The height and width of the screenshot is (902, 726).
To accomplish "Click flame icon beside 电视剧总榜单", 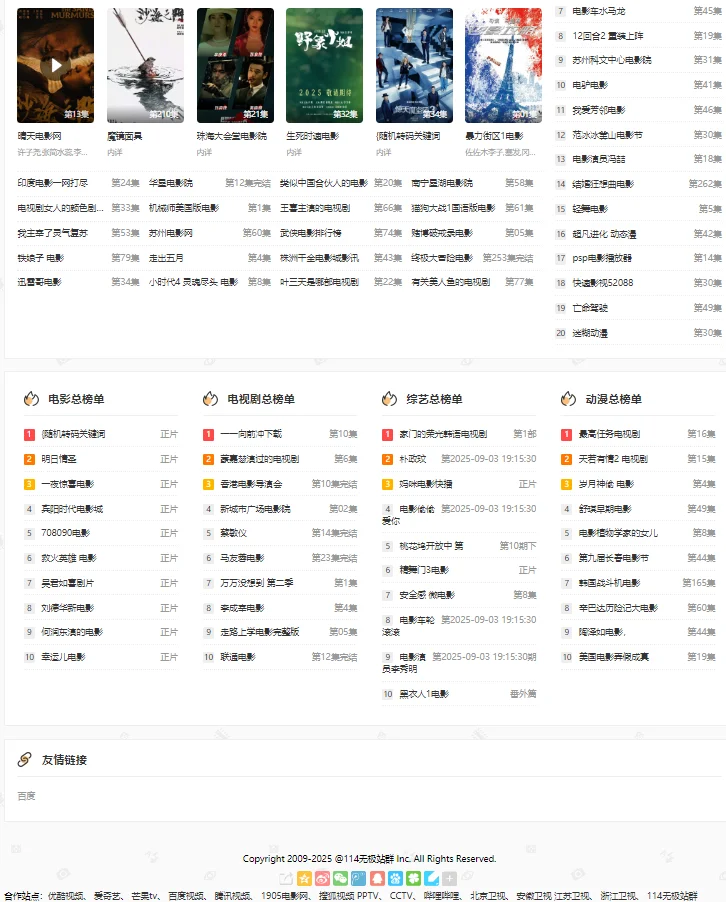I will tap(211, 399).
